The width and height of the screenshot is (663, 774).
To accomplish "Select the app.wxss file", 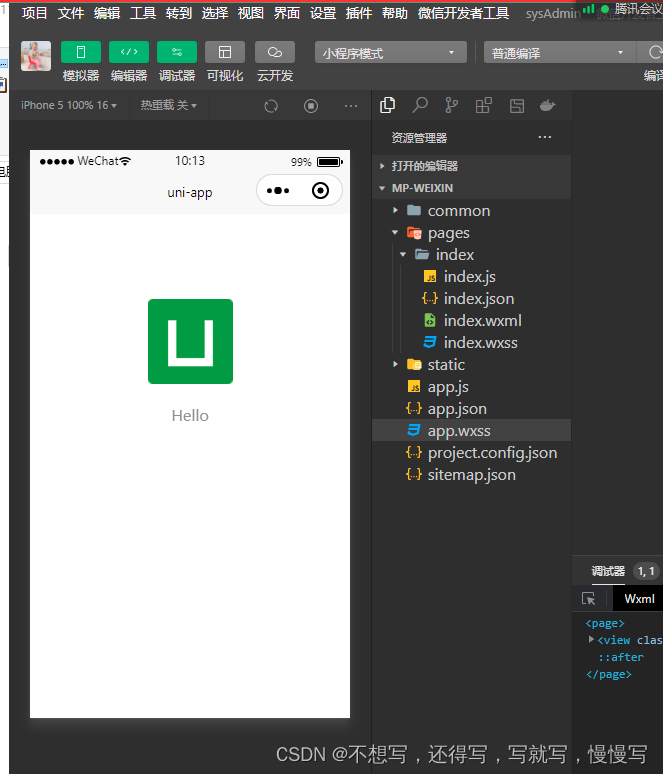I will click(x=471, y=430).
